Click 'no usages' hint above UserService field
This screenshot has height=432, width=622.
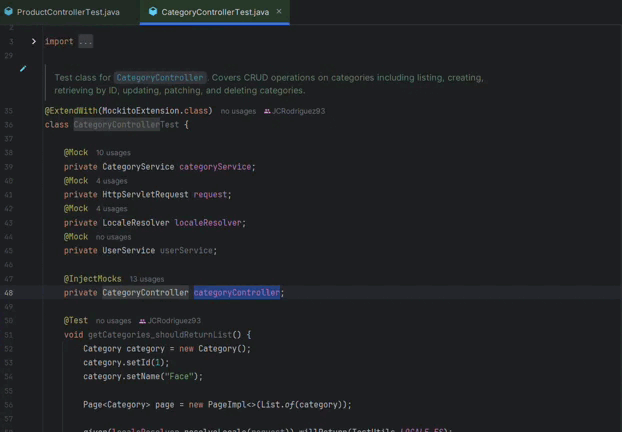pos(113,237)
